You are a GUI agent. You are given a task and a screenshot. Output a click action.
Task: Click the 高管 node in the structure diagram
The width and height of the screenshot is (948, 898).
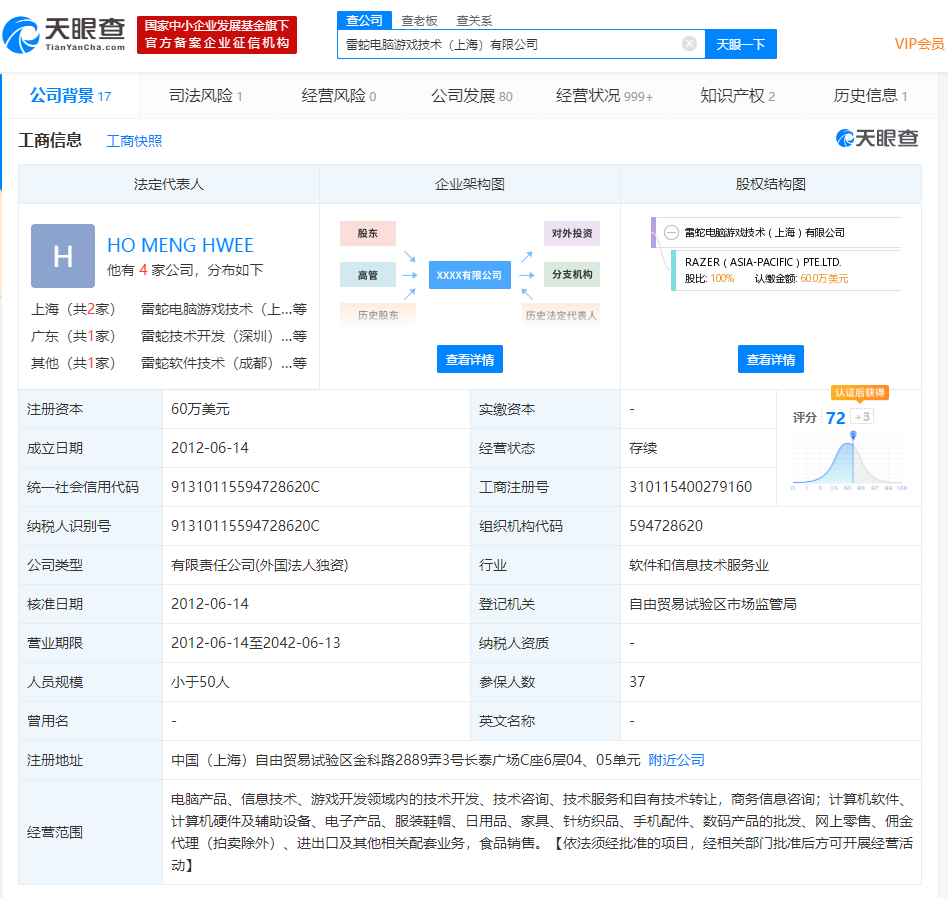(368, 274)
